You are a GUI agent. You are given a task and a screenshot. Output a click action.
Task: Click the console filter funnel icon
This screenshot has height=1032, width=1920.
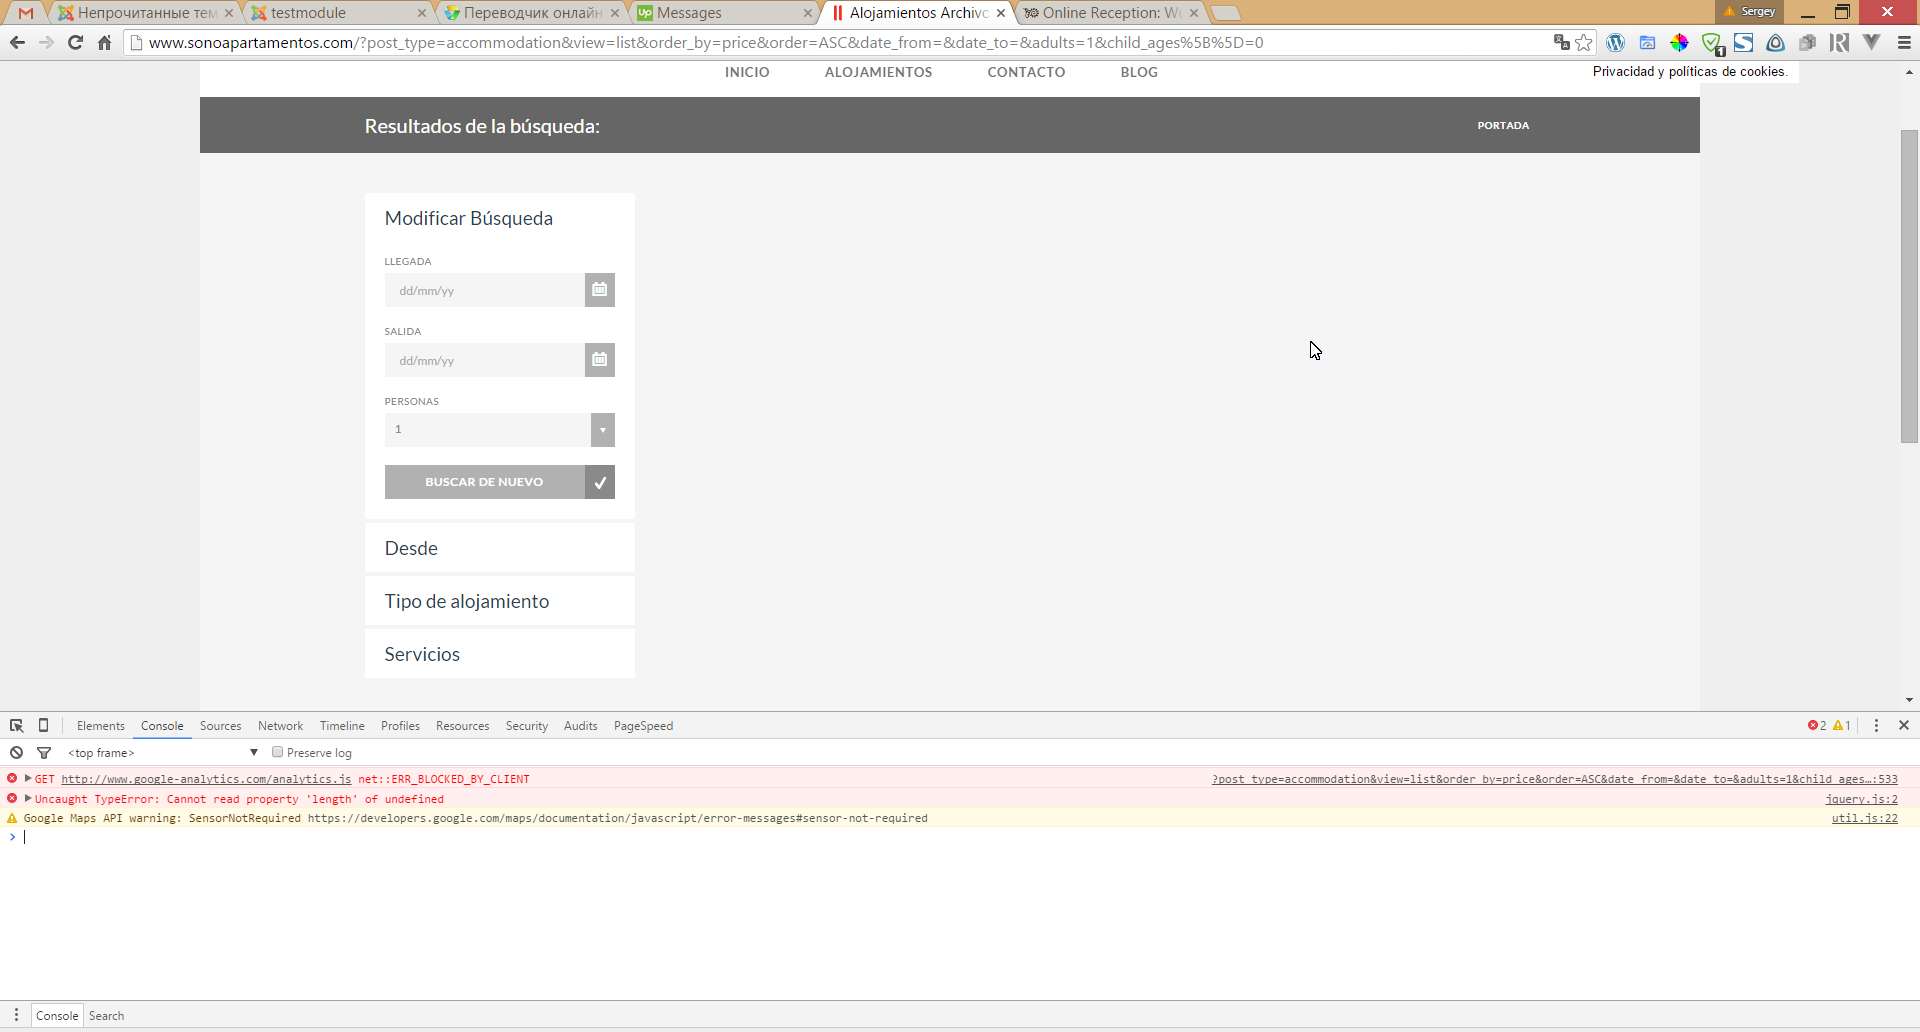pos(44,753)
